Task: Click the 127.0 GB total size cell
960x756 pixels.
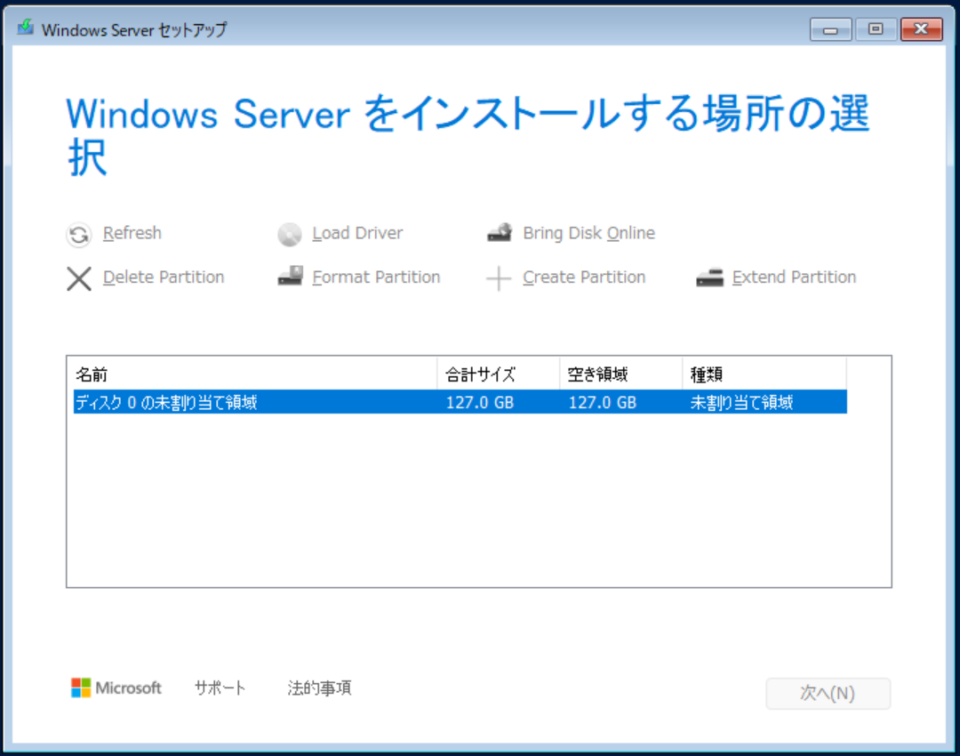Action: pos(480,403)
